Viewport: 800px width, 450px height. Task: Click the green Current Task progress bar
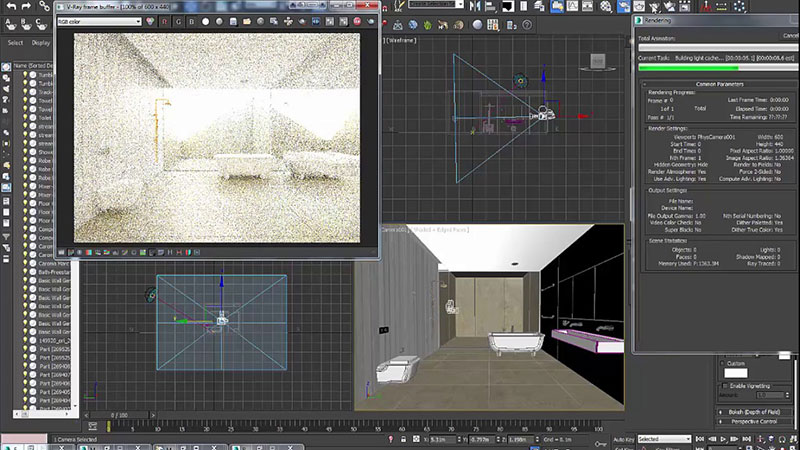click(718, 67)
